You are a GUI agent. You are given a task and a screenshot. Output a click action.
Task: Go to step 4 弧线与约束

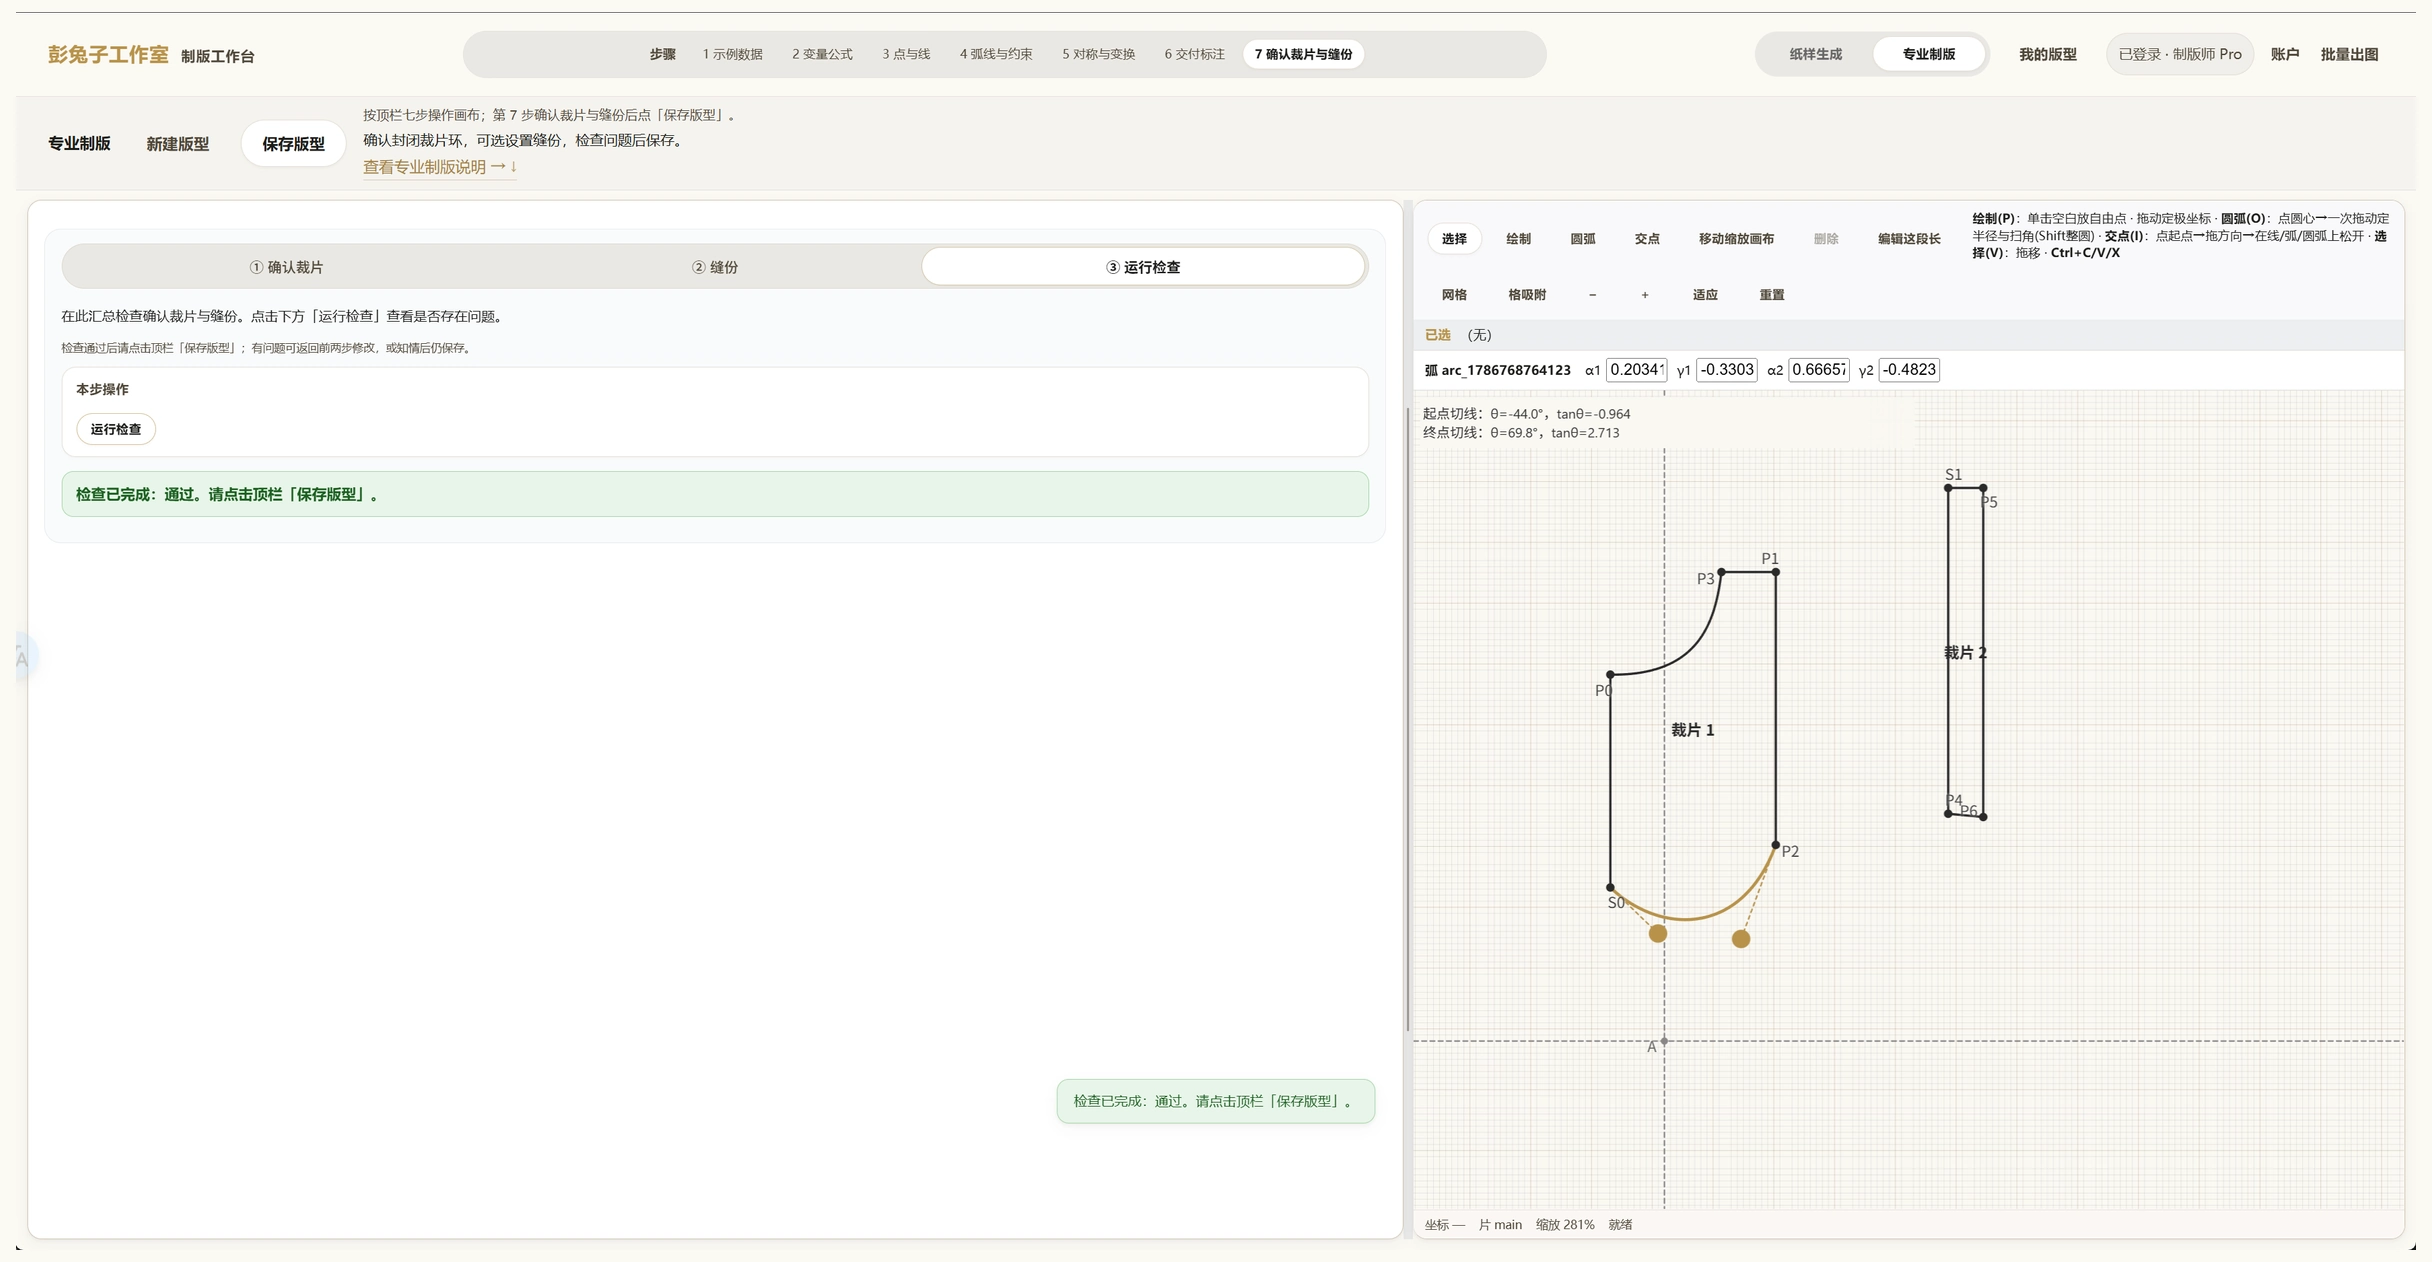pyautogui.click(x=996, y=54)
